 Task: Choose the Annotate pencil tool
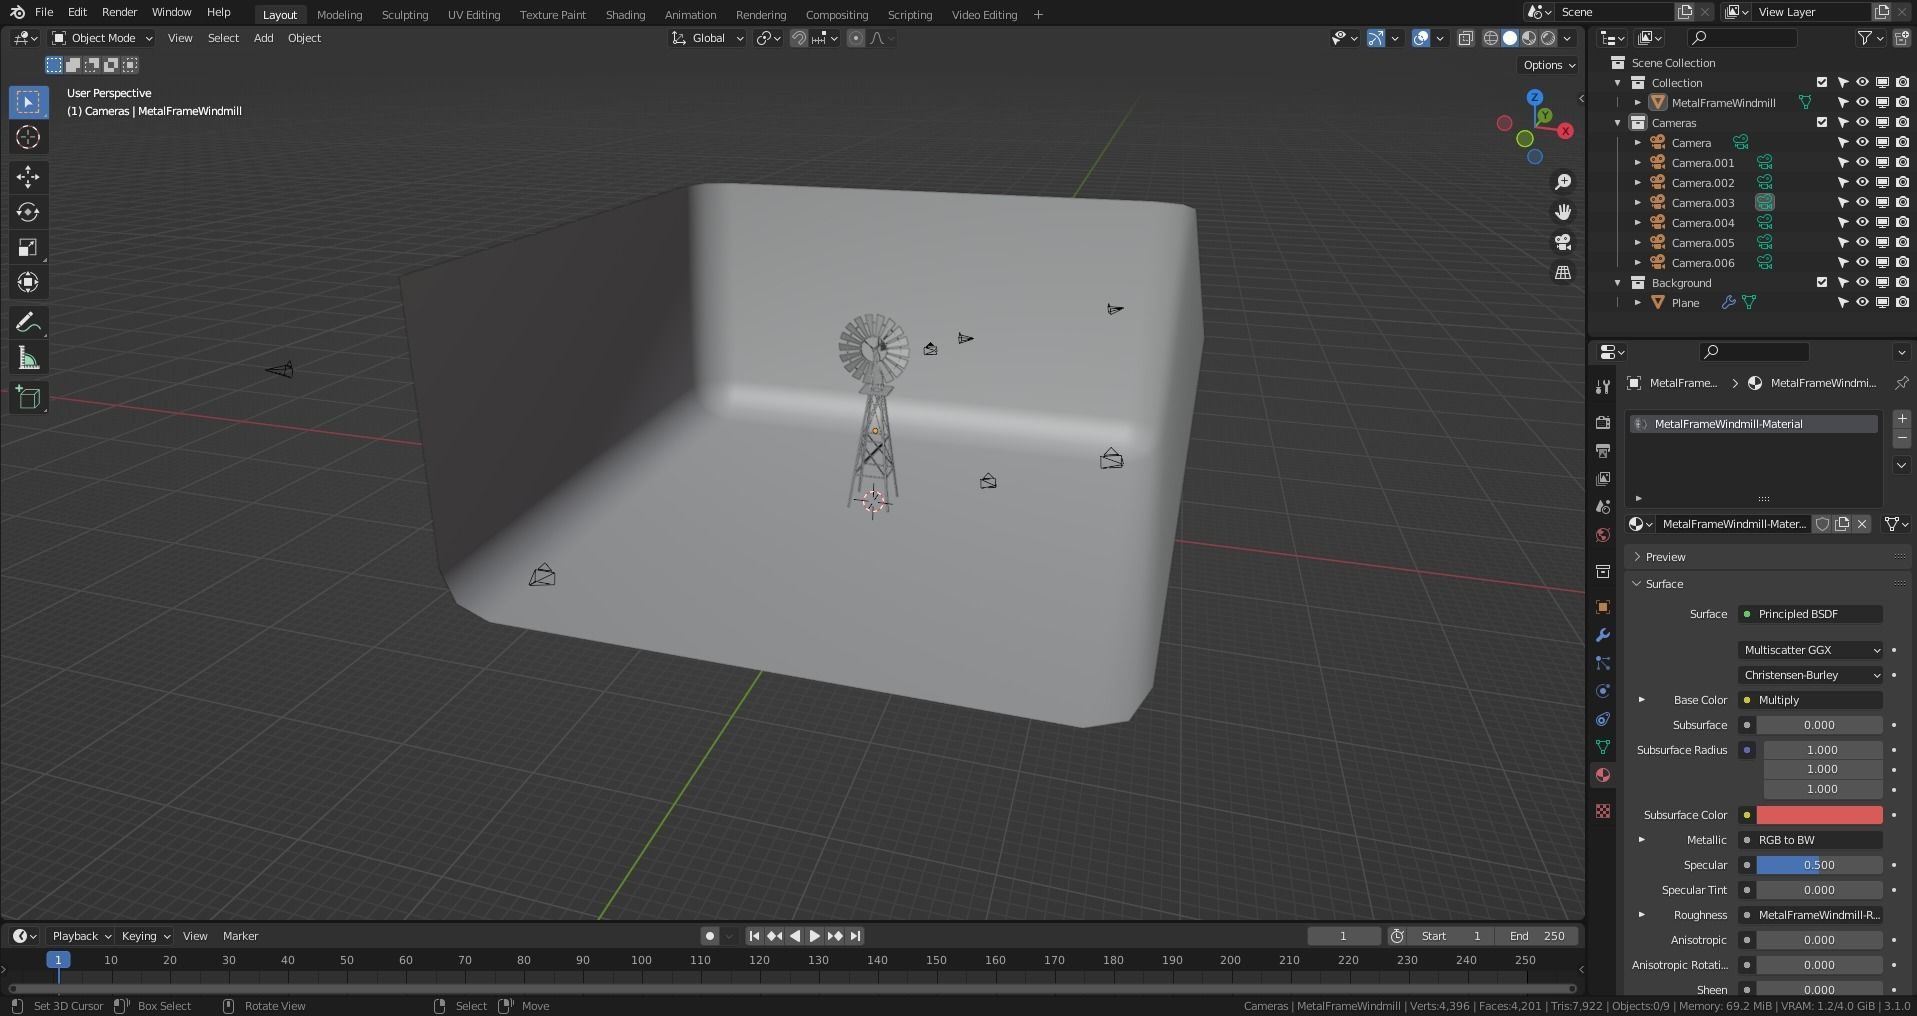[28, 322]
